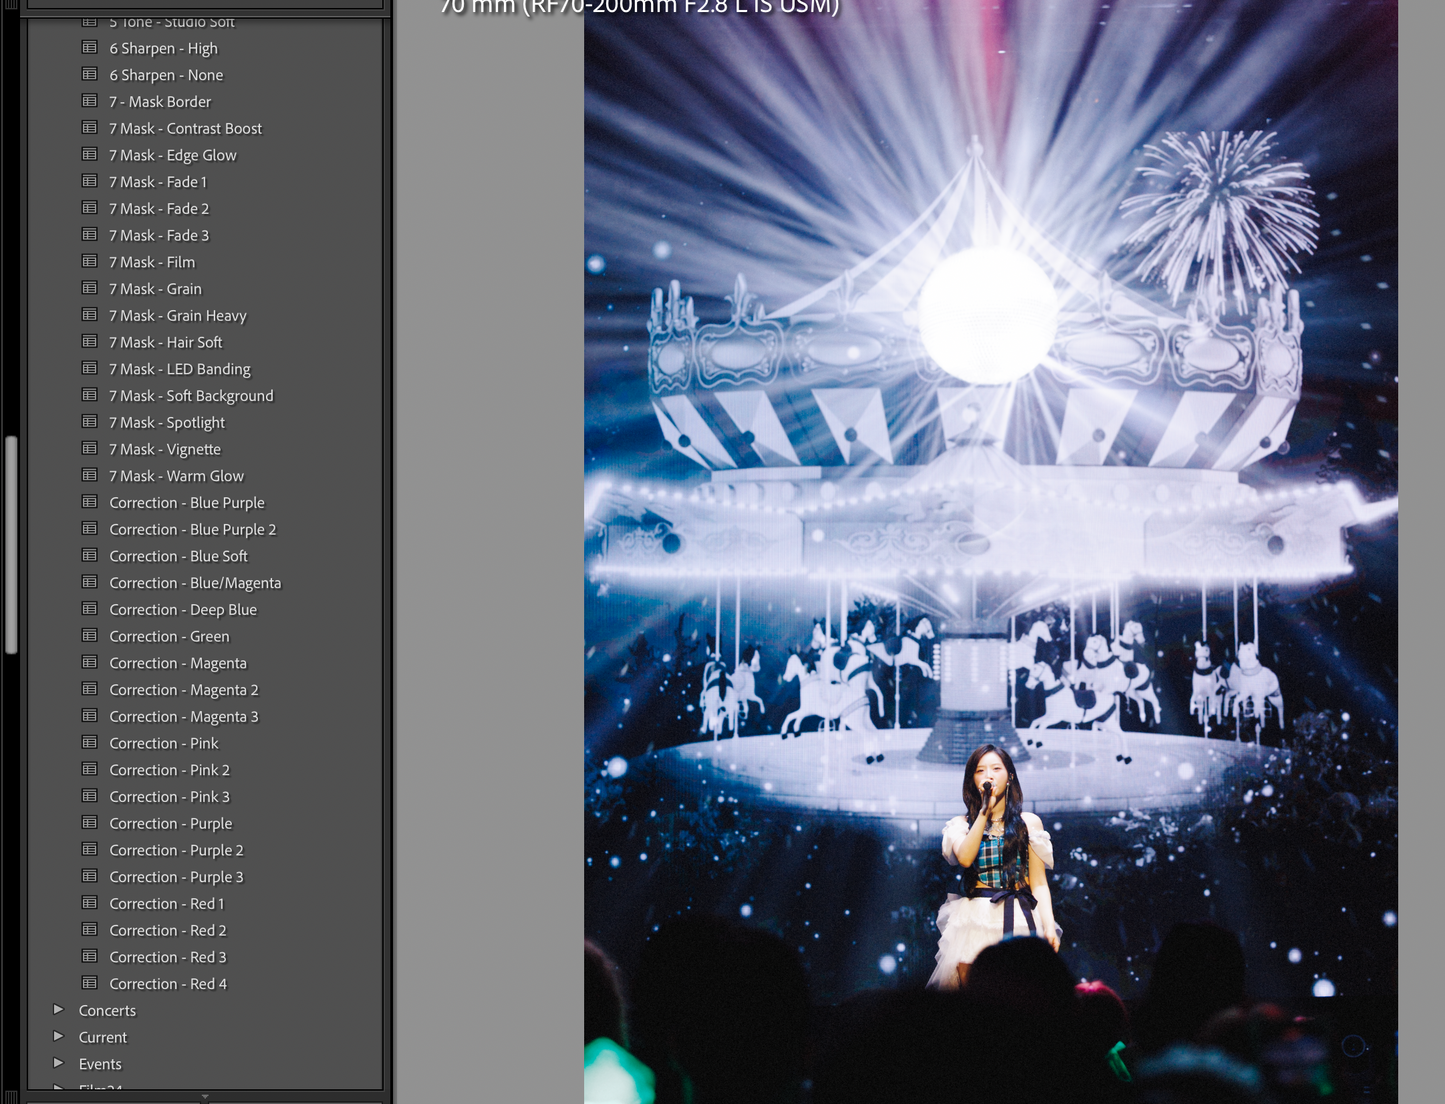Click the left panel vertical scrollbar thumb

coord(11,545)
